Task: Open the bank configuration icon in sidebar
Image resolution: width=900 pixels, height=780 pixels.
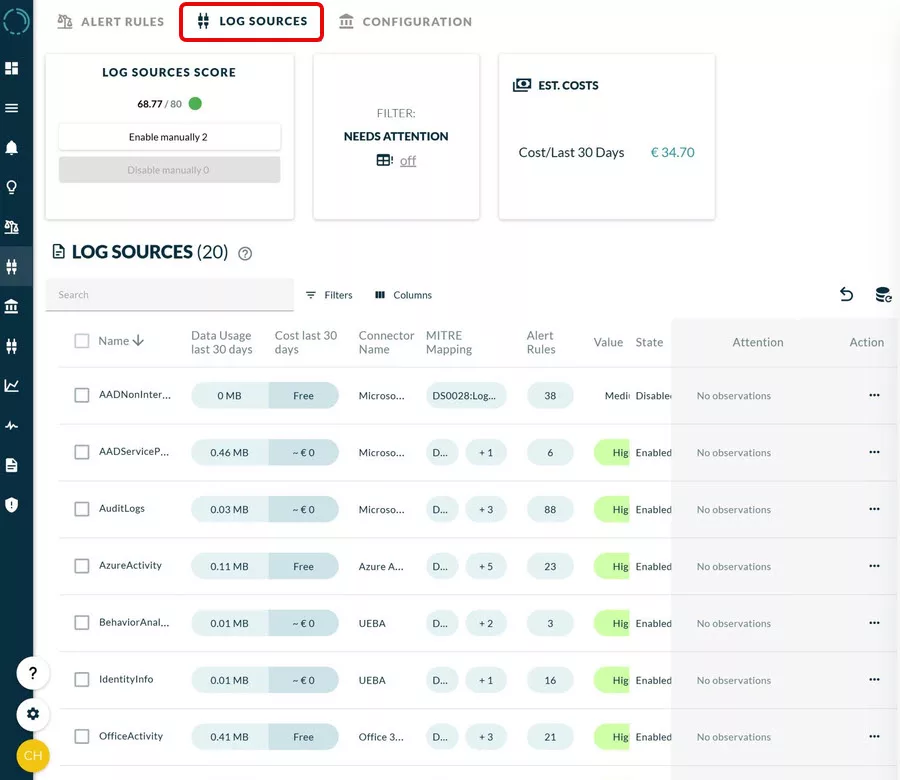Action: (11, 306)
